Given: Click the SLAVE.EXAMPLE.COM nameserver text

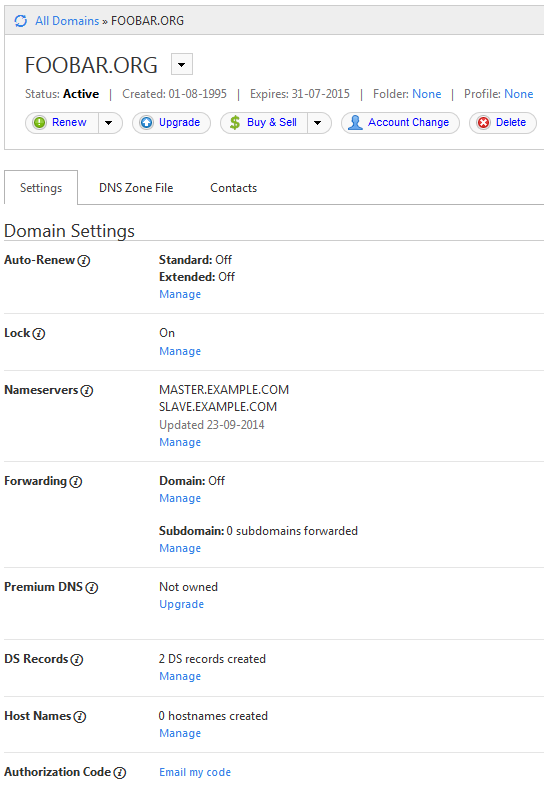Looking at the screenshot, I should [218, 407].
